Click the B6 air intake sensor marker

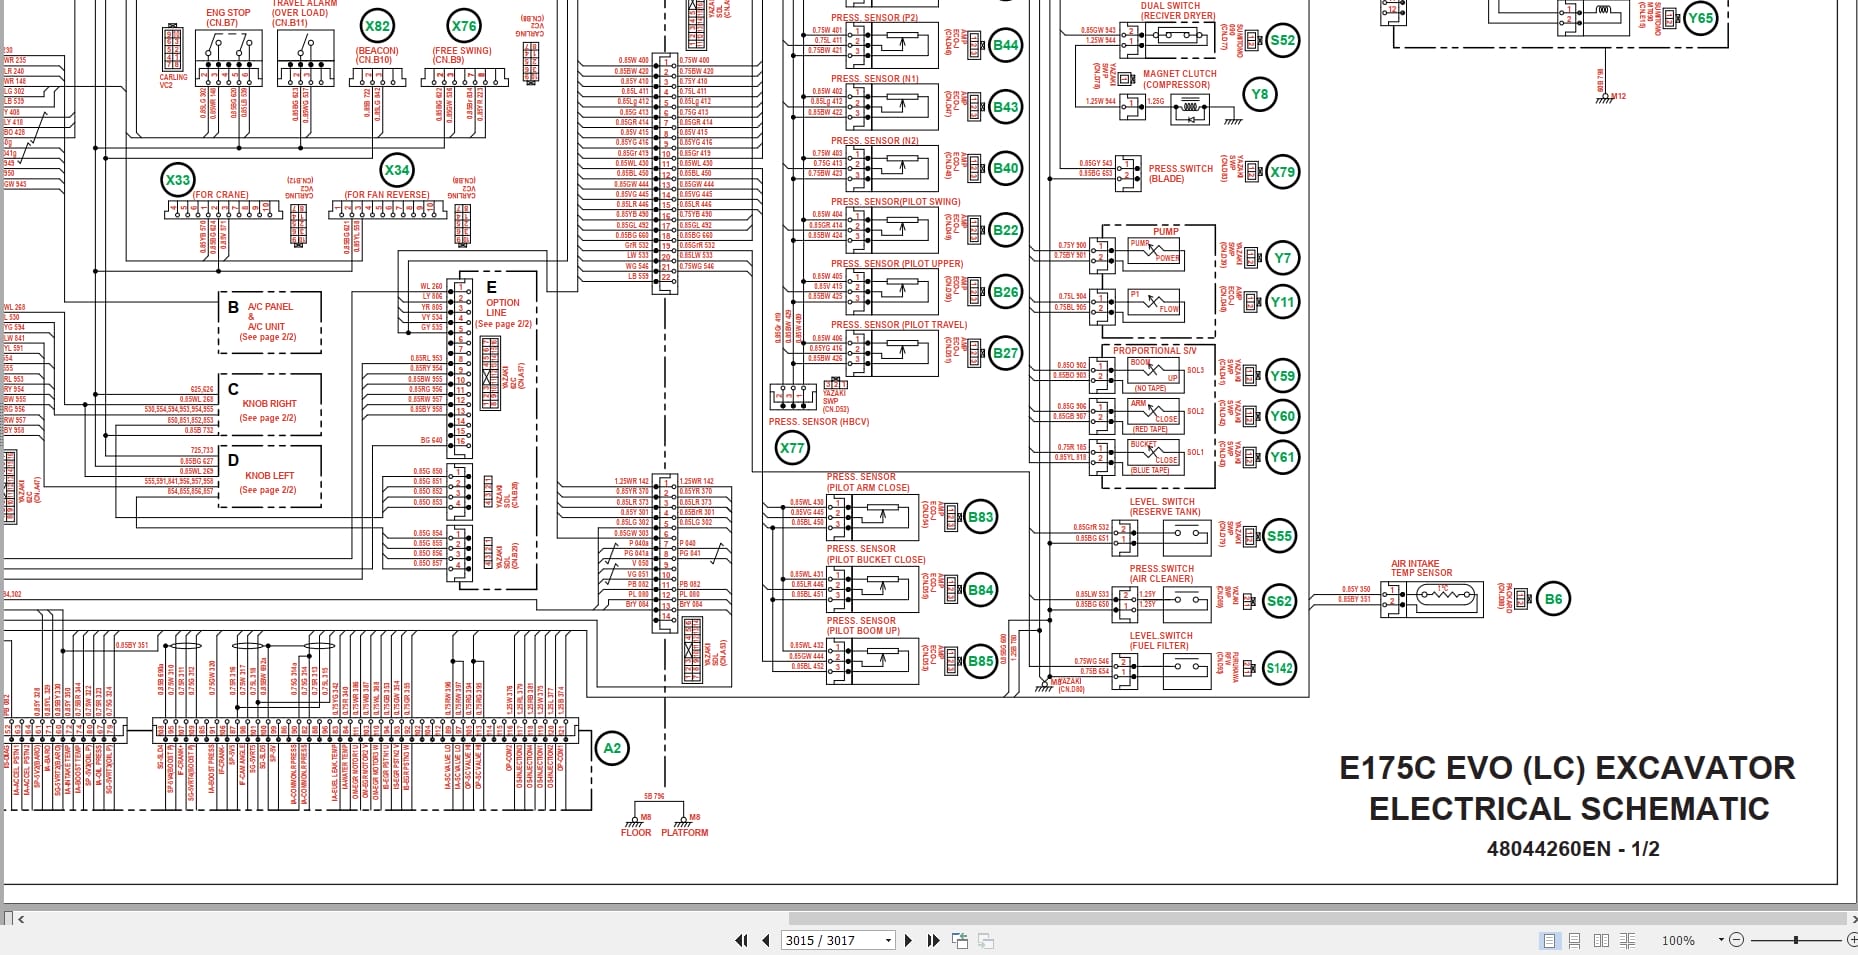click(1553, 599)
